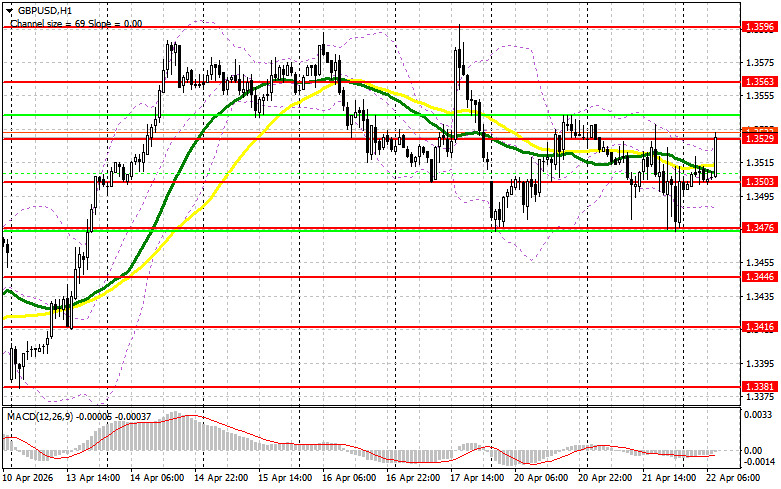Click the 16 Apr 22:00 time label
Screen dimensions: 781x489
[413, 478]
